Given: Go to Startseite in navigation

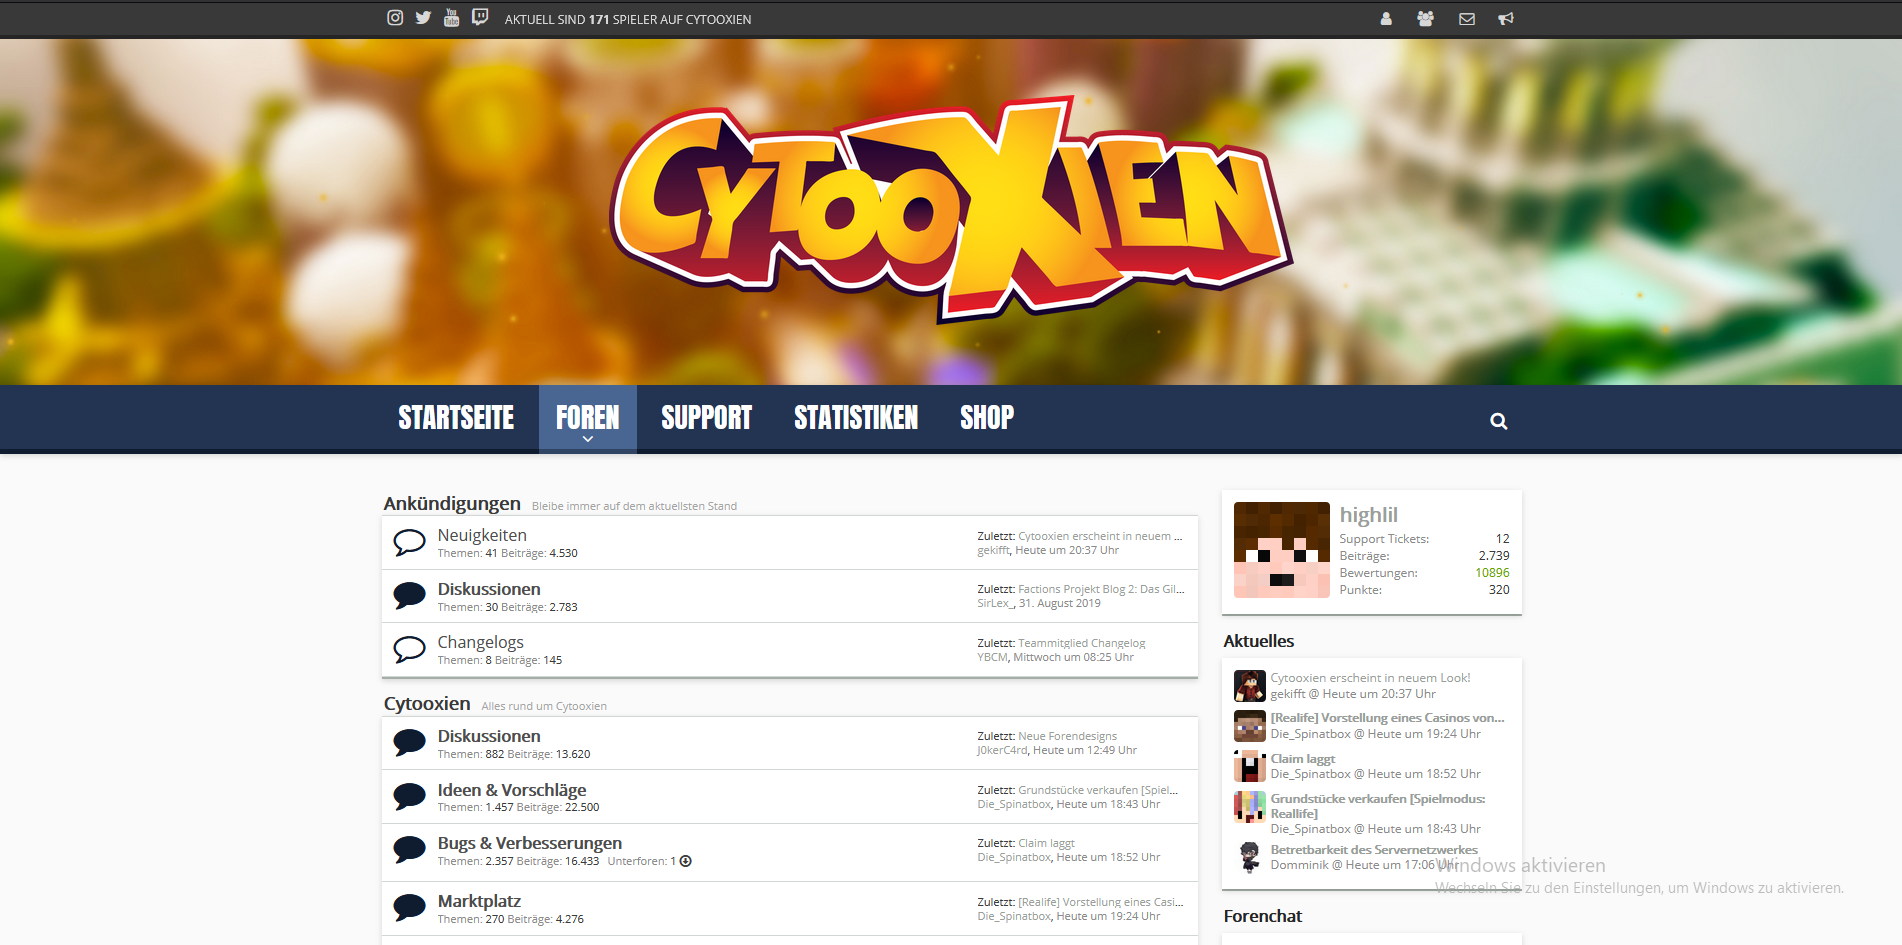Looking at the screenshot, I should pyautogui.click(x=456, y=418).
